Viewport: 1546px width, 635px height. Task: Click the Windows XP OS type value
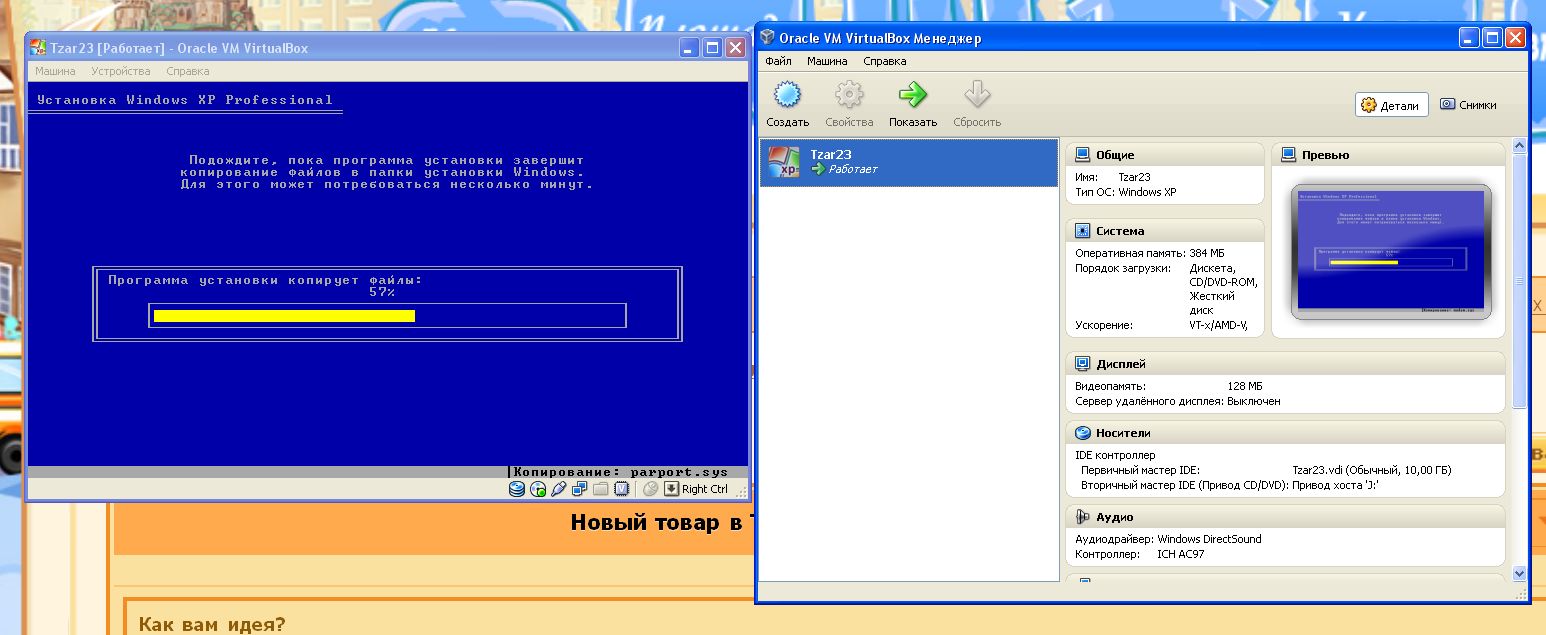(x=1148, y=192)
